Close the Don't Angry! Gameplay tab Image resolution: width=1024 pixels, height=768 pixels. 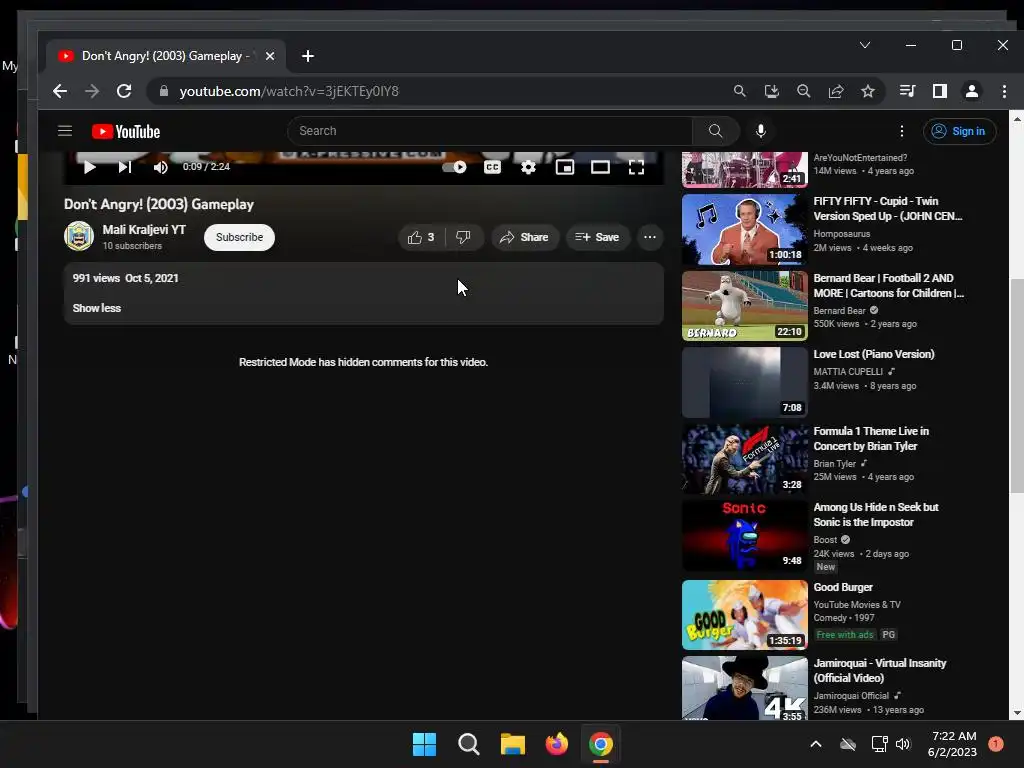(270, 56)
